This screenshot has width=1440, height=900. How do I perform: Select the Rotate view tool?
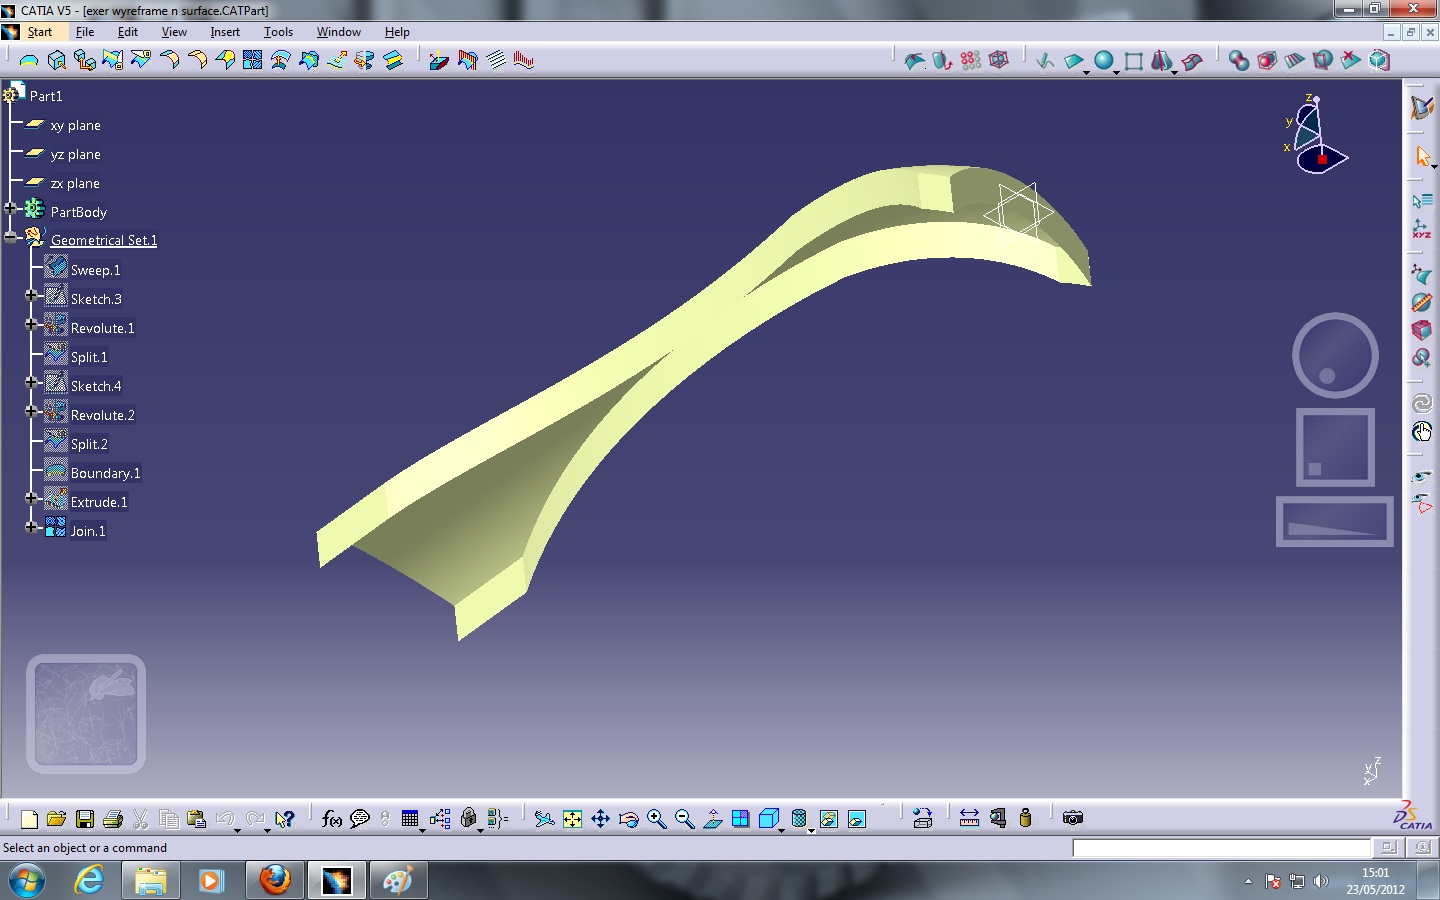tap(628, 819)
